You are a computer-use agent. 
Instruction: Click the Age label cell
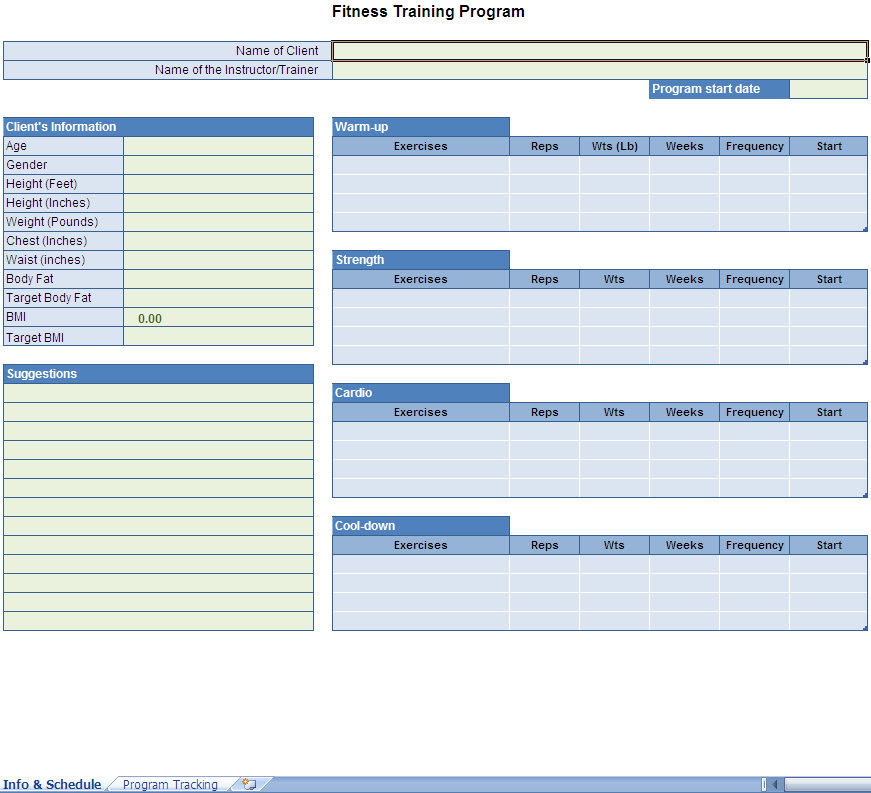point(63,146)
